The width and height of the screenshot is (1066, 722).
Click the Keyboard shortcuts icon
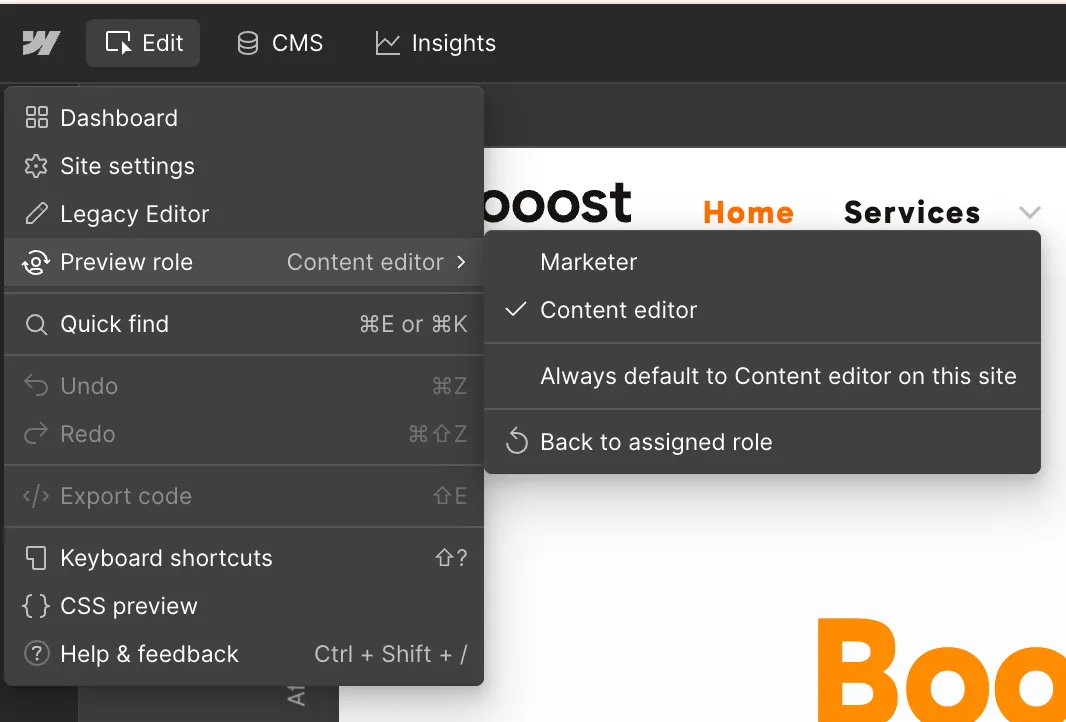click(x=36, y=558)
